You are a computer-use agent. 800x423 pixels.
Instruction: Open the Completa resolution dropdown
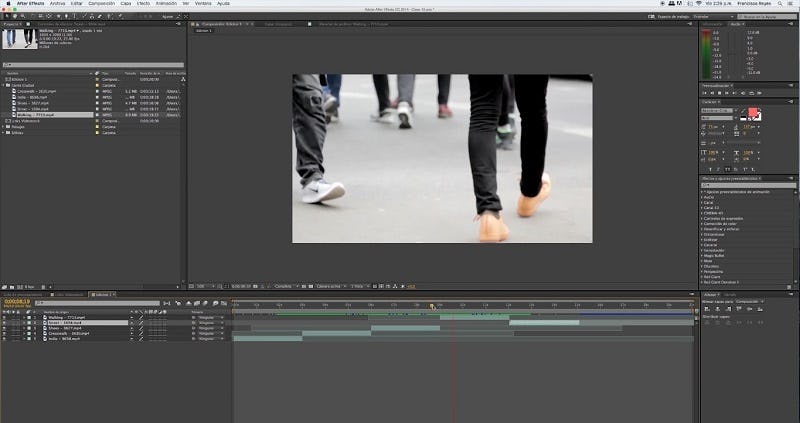pyautogui.click(x=287, y=287)
